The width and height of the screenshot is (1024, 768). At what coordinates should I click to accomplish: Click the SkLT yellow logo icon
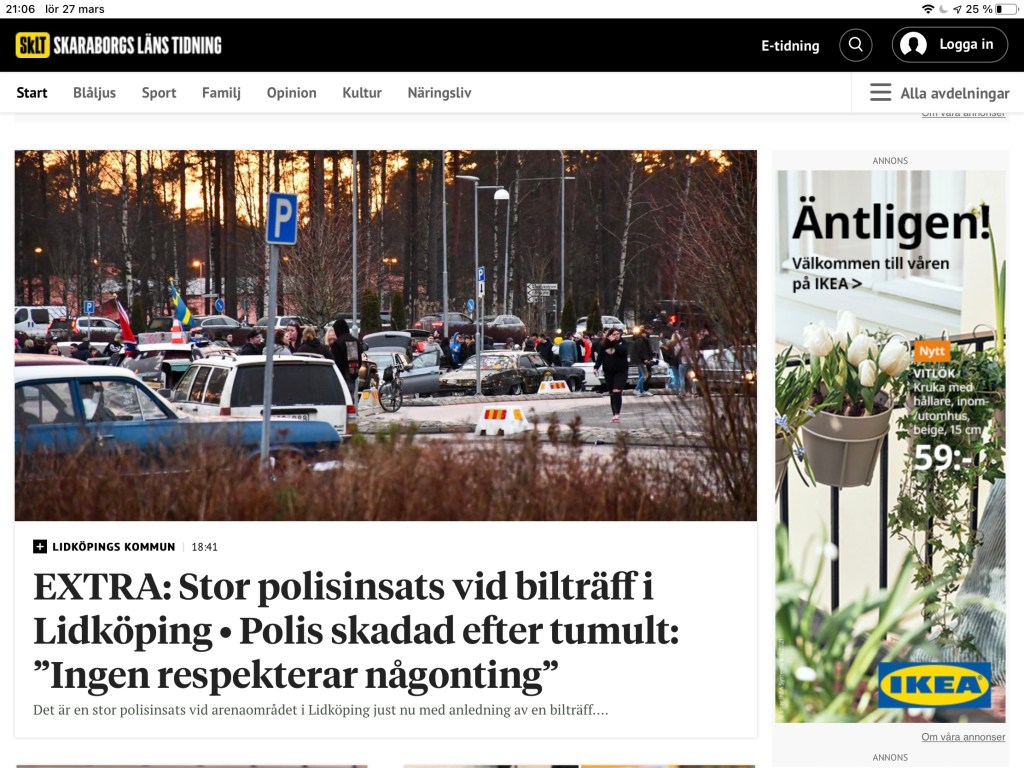point(33,45)
